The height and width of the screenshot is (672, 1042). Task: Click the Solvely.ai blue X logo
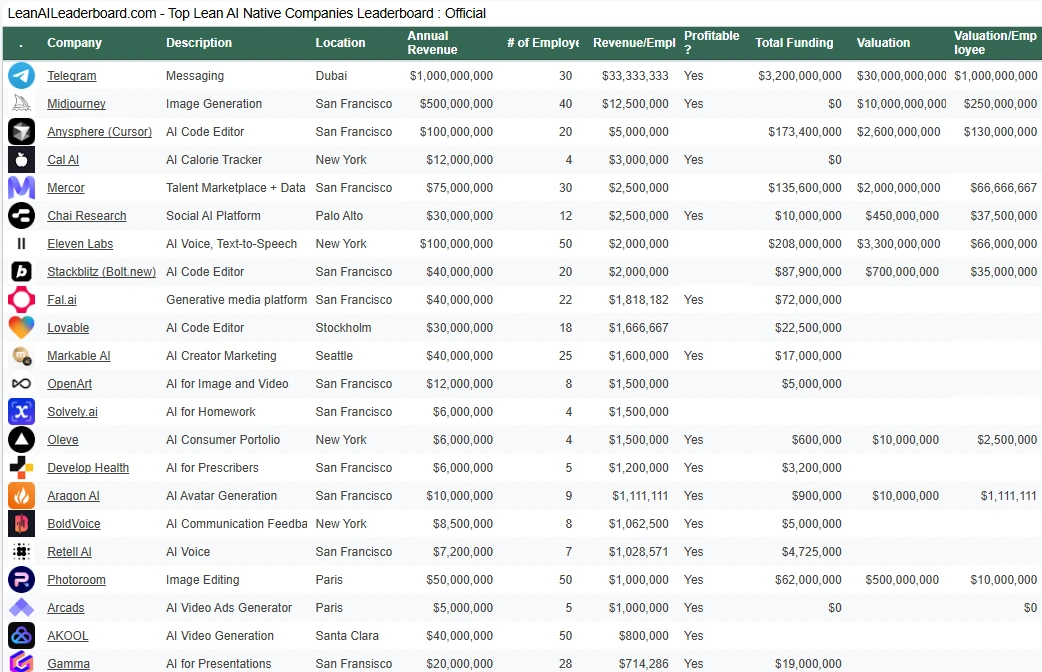tap(21, 411)
